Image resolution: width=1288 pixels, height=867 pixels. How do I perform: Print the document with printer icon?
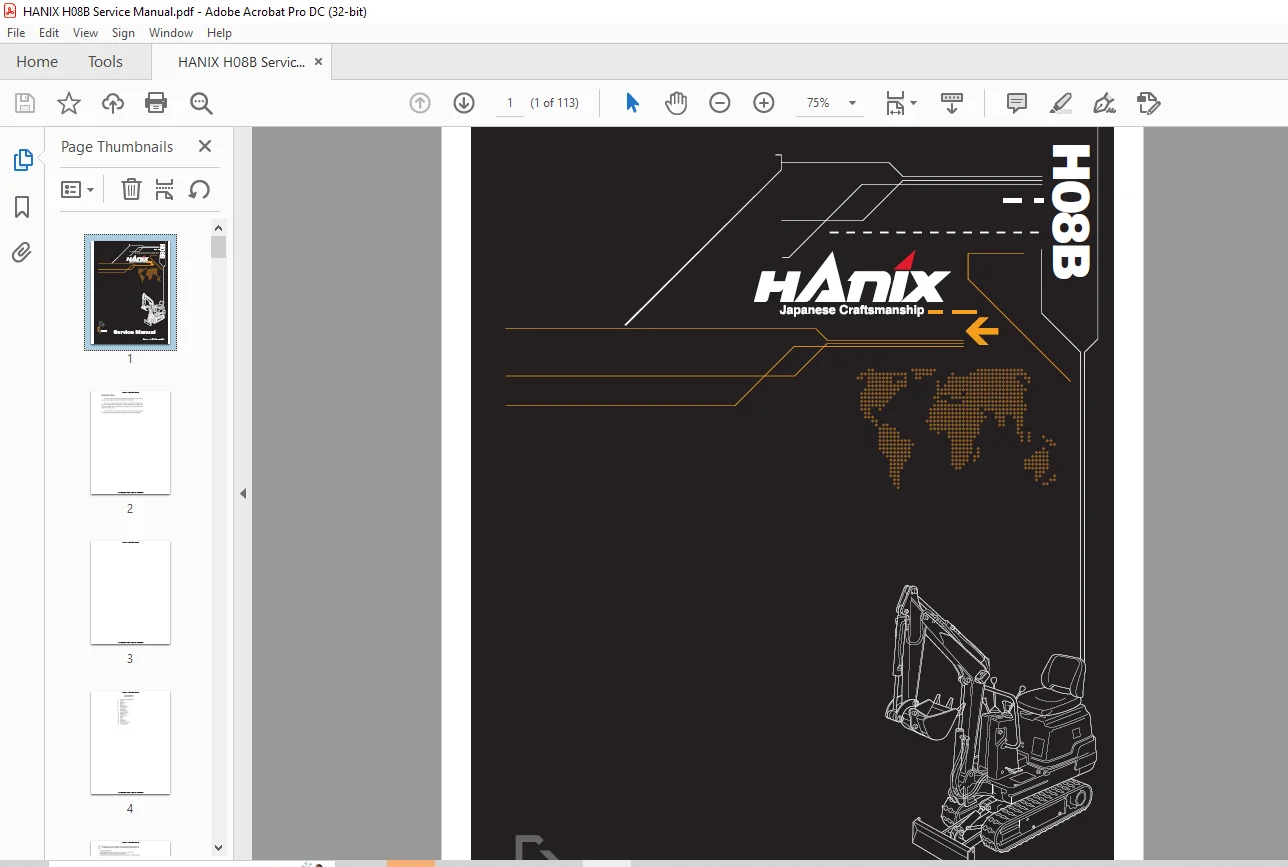(x=156, y=103)
